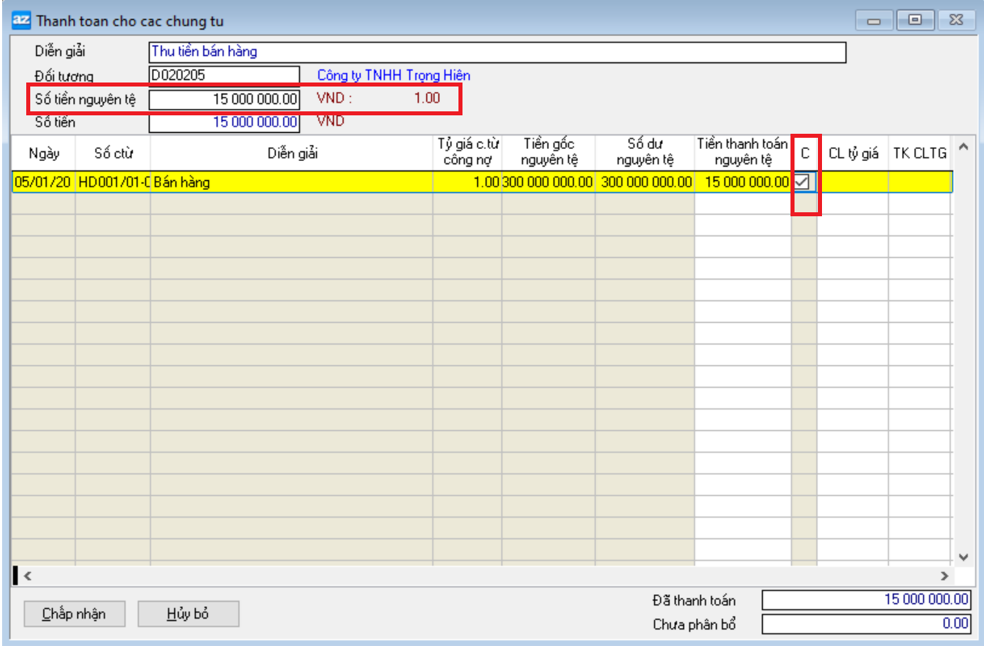The image size is (984, 646).
Task: Click the Đã thanh toán total field
Action: pyautogui.click(x=866, y=600)
